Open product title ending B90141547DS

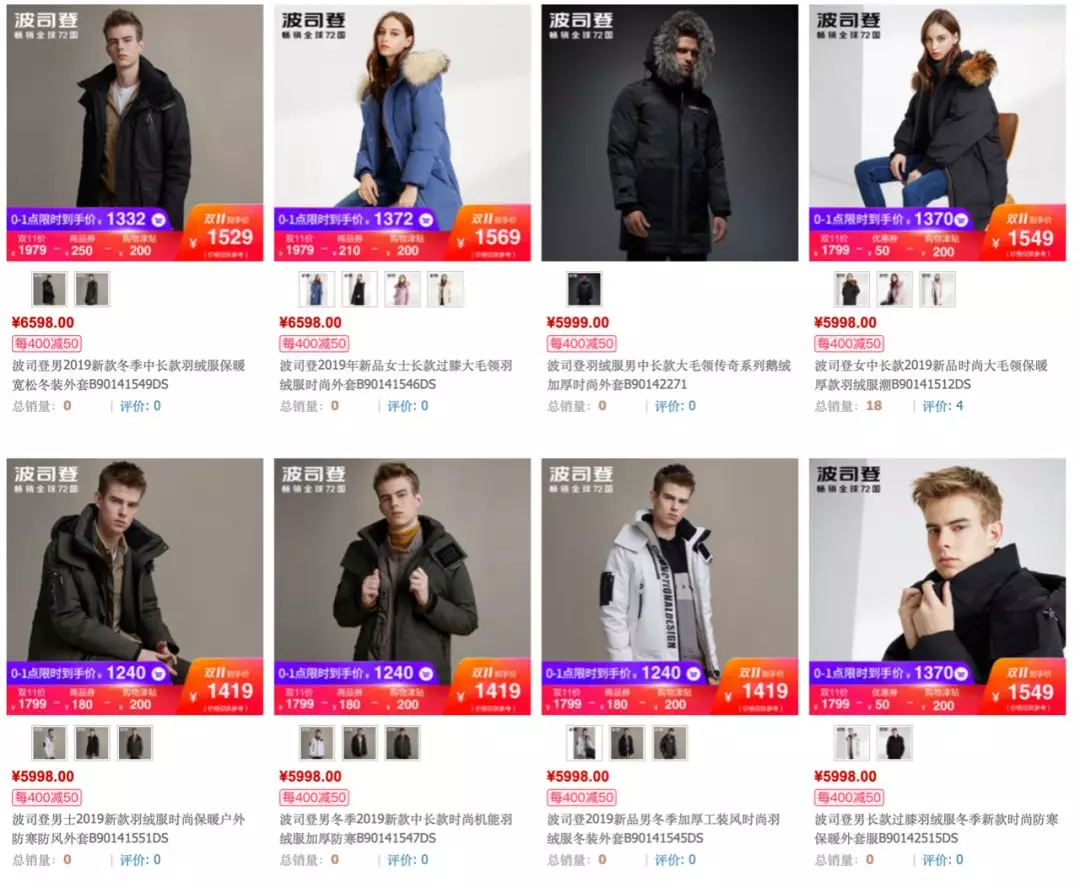coord(396,829)
